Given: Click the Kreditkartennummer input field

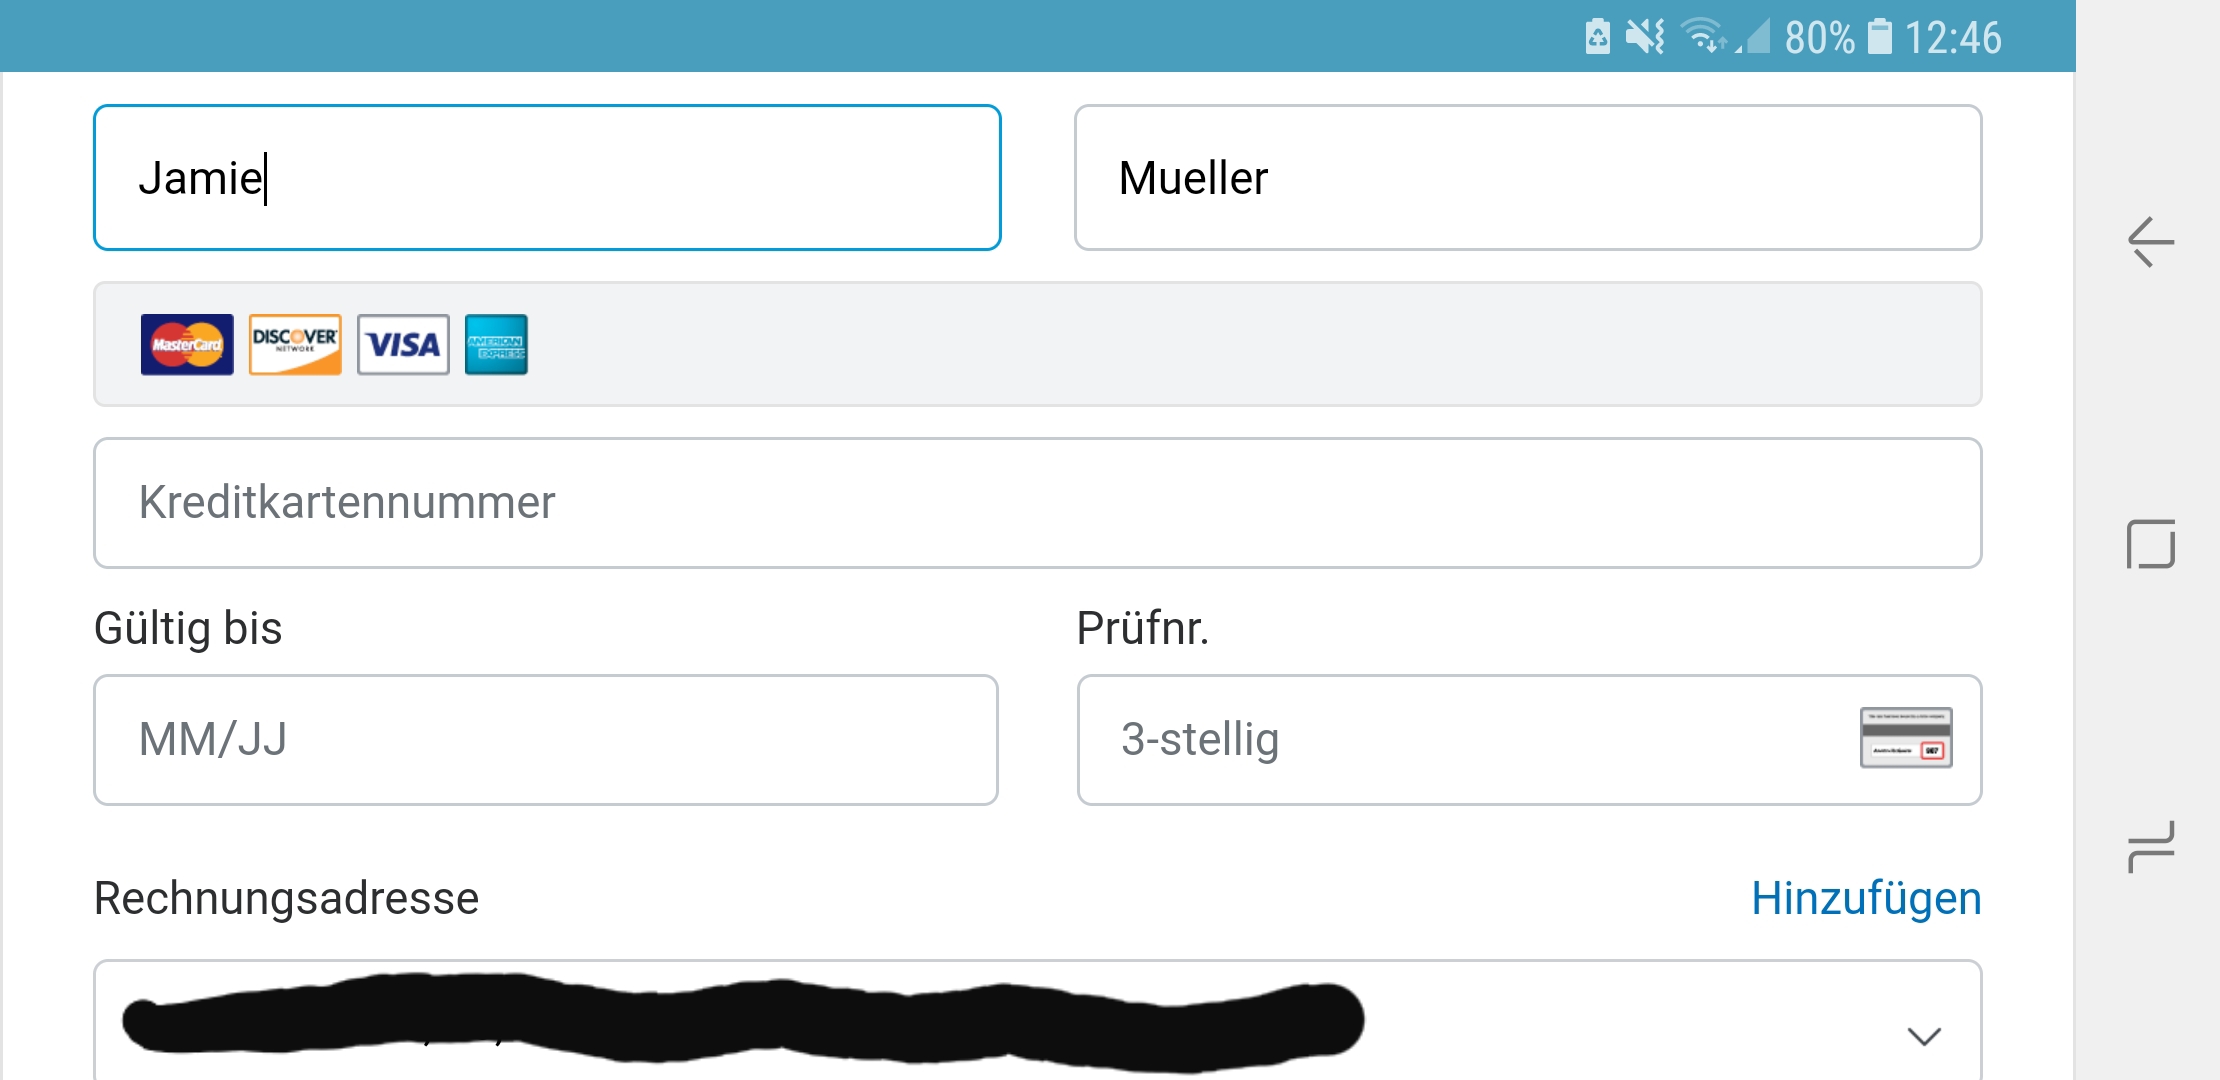Looking at the screenshot, I should (1037, 503).
